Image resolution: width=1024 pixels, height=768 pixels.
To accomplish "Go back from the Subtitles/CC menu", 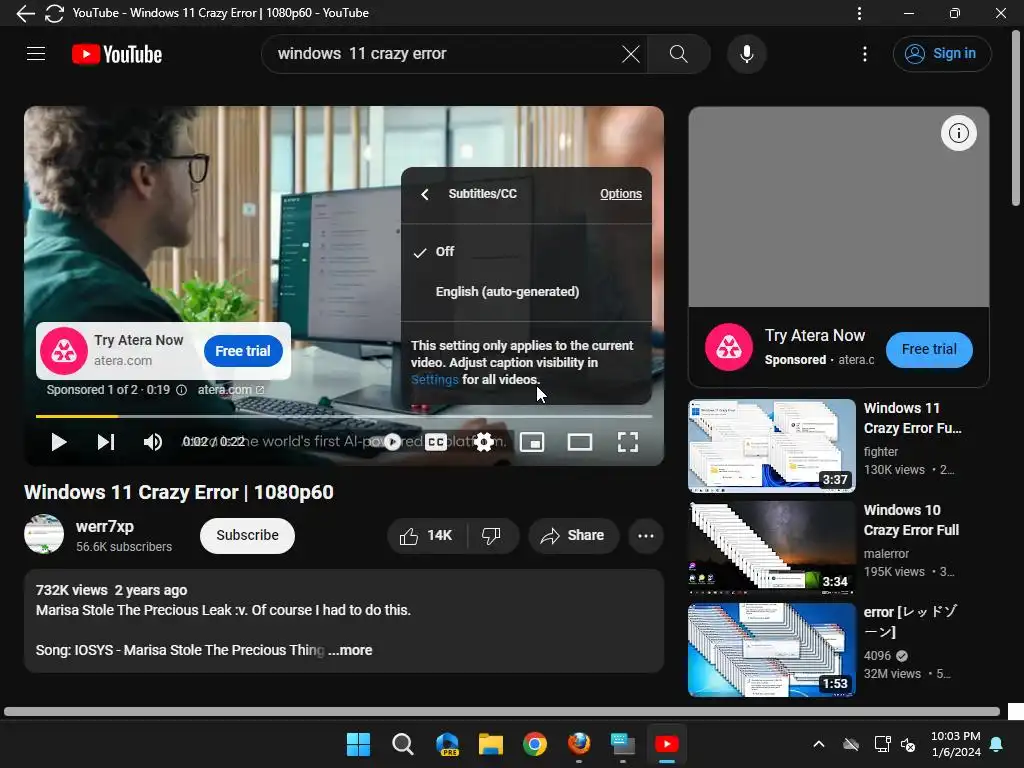I will (425, 194).
